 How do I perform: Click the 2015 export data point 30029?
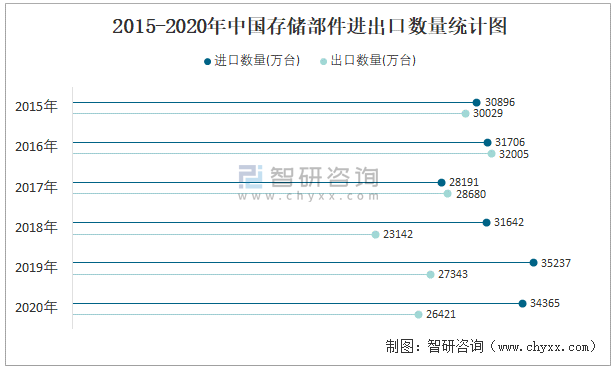tap(466, 114)
